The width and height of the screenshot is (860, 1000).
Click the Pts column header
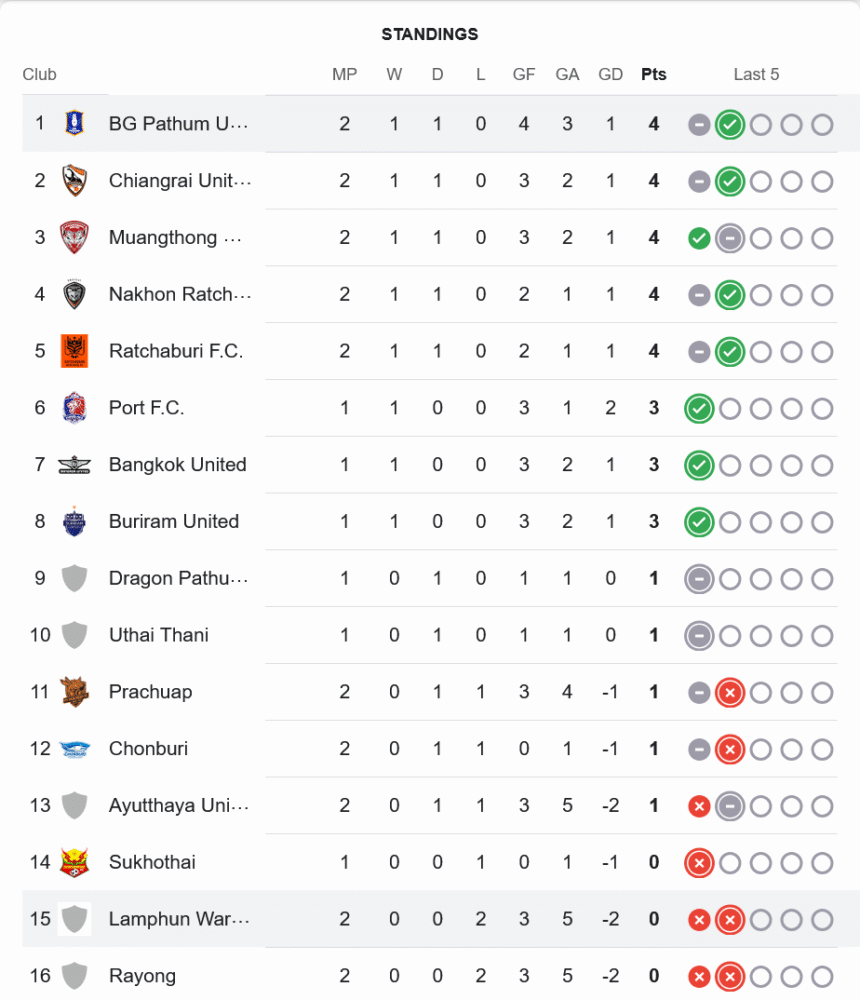coord(654,75)
